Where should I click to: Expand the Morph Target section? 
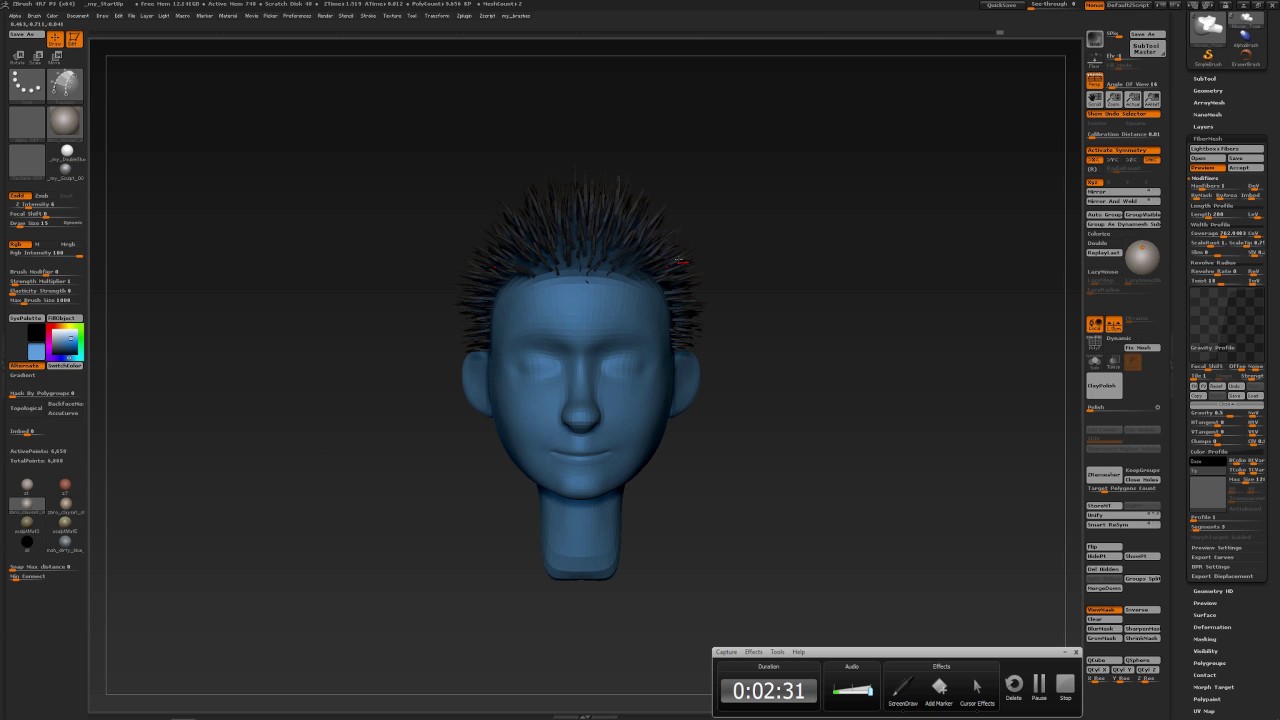pyautogui.click(x=1213, y=687)
